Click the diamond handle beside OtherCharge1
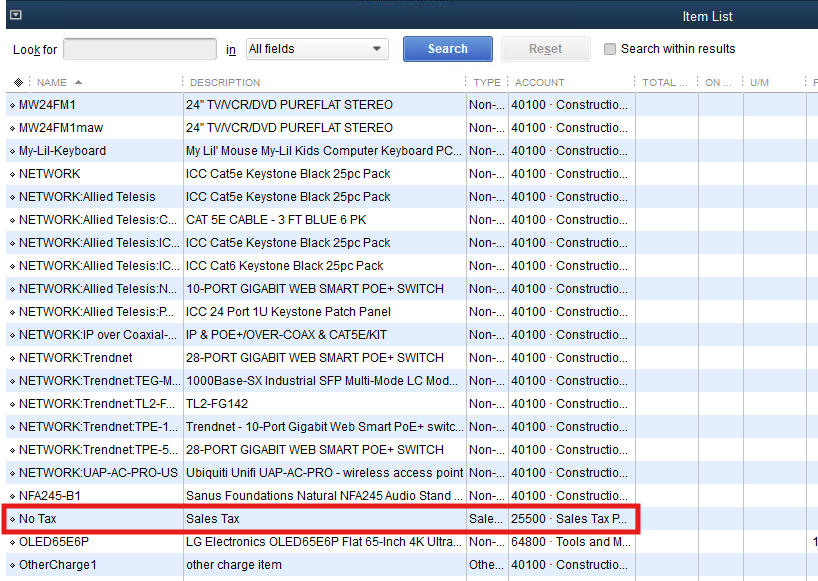This screenshot has height=581, width=818. 13,565
